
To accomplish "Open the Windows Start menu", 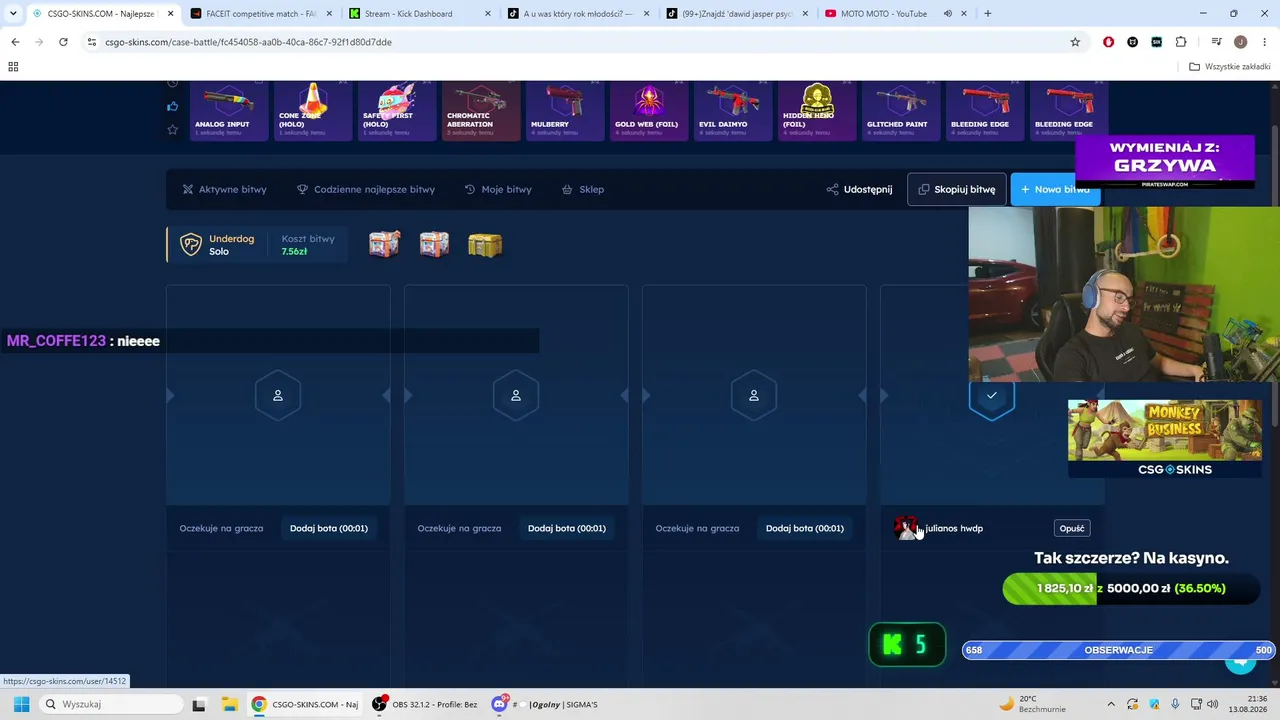I will (21, 704).
